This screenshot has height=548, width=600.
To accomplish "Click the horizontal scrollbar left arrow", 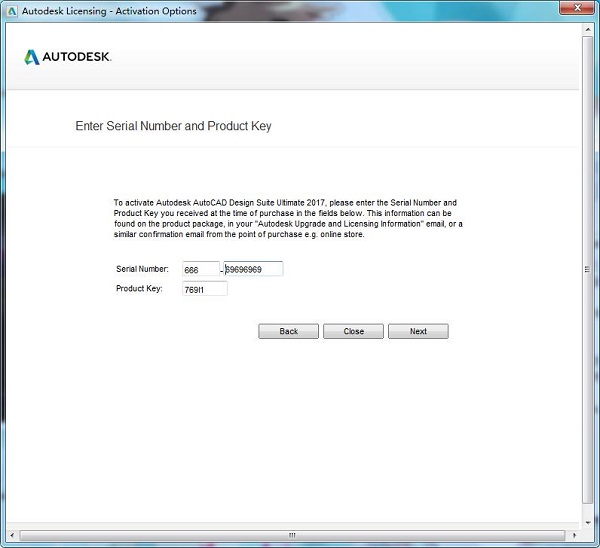I will click(10, 535).
